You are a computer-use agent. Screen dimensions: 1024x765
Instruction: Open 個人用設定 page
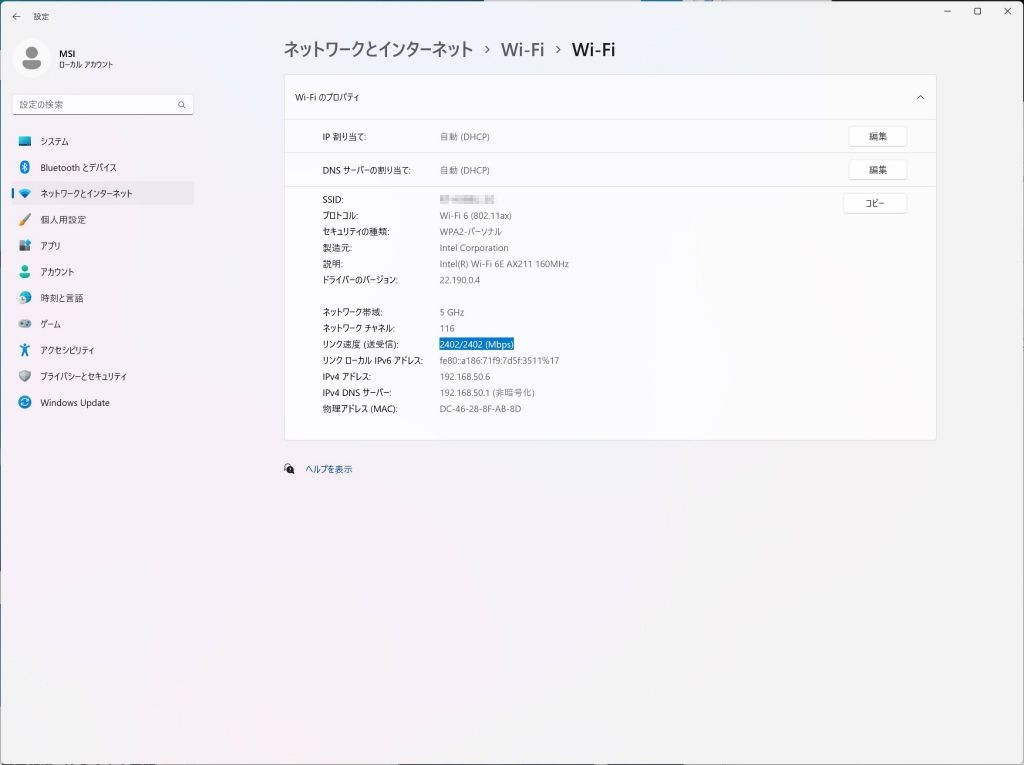tap(103, 220)
